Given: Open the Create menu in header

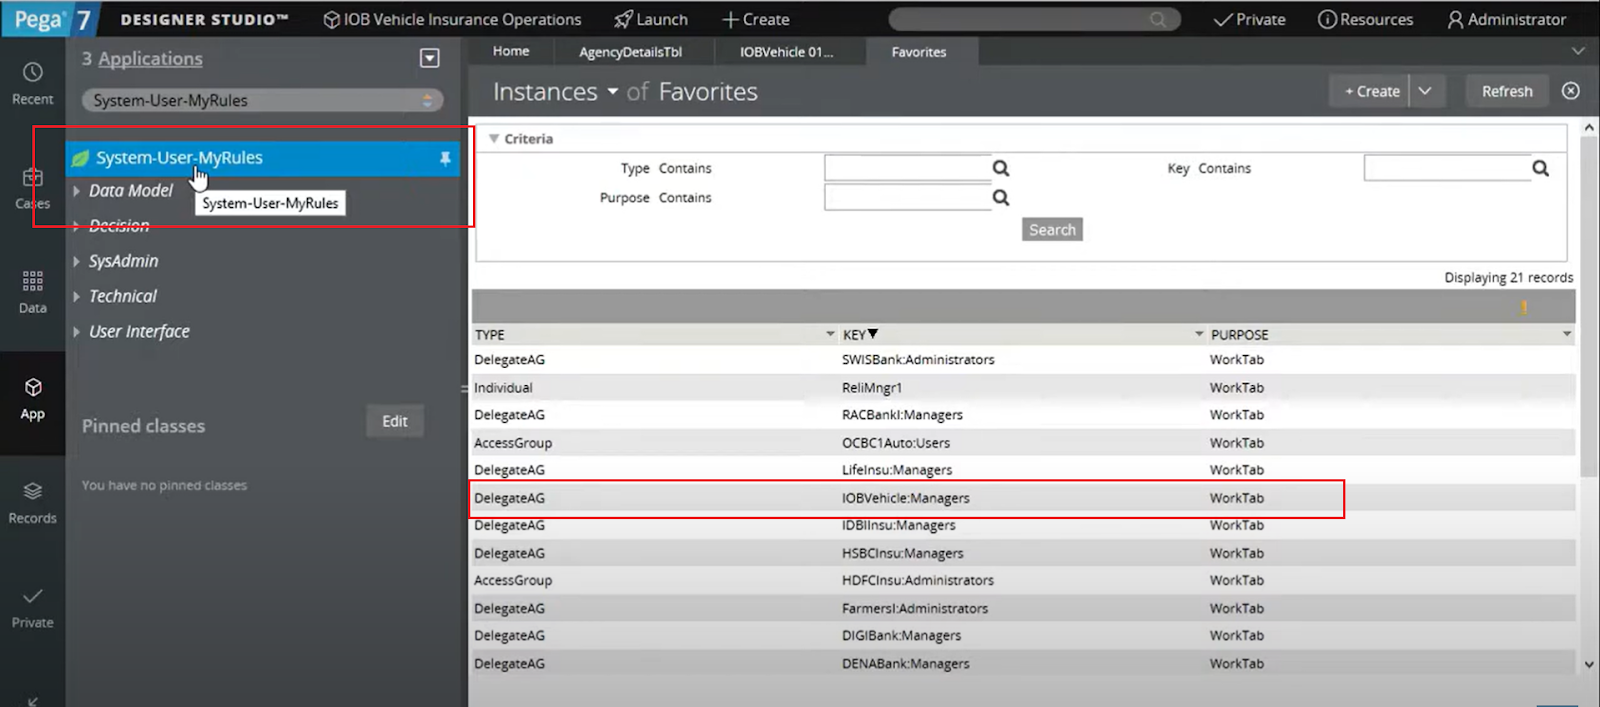Looking at the screenshot, I should pos(755,19).
